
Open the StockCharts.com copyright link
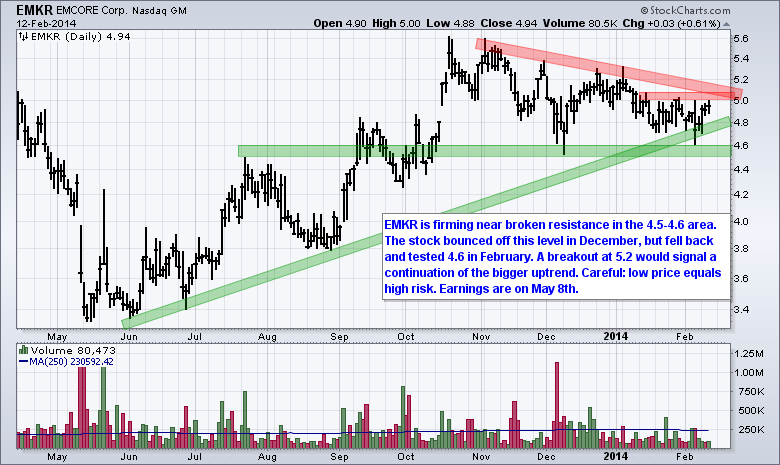(x=685, y=10)
